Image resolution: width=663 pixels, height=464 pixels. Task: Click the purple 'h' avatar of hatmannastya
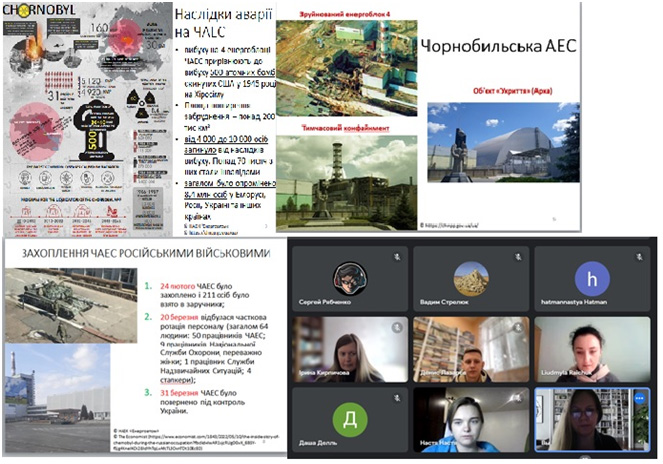[x=592, y=279]
